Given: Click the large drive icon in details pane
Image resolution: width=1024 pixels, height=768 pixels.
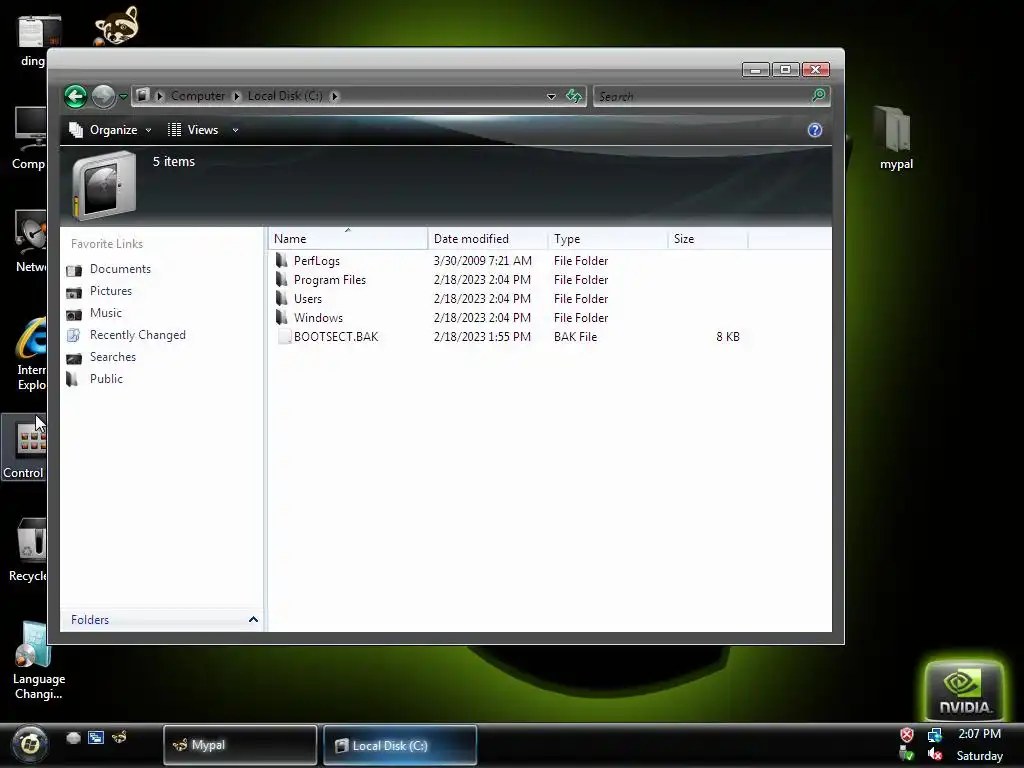Looking at the screenshot, I should [104, 185].
